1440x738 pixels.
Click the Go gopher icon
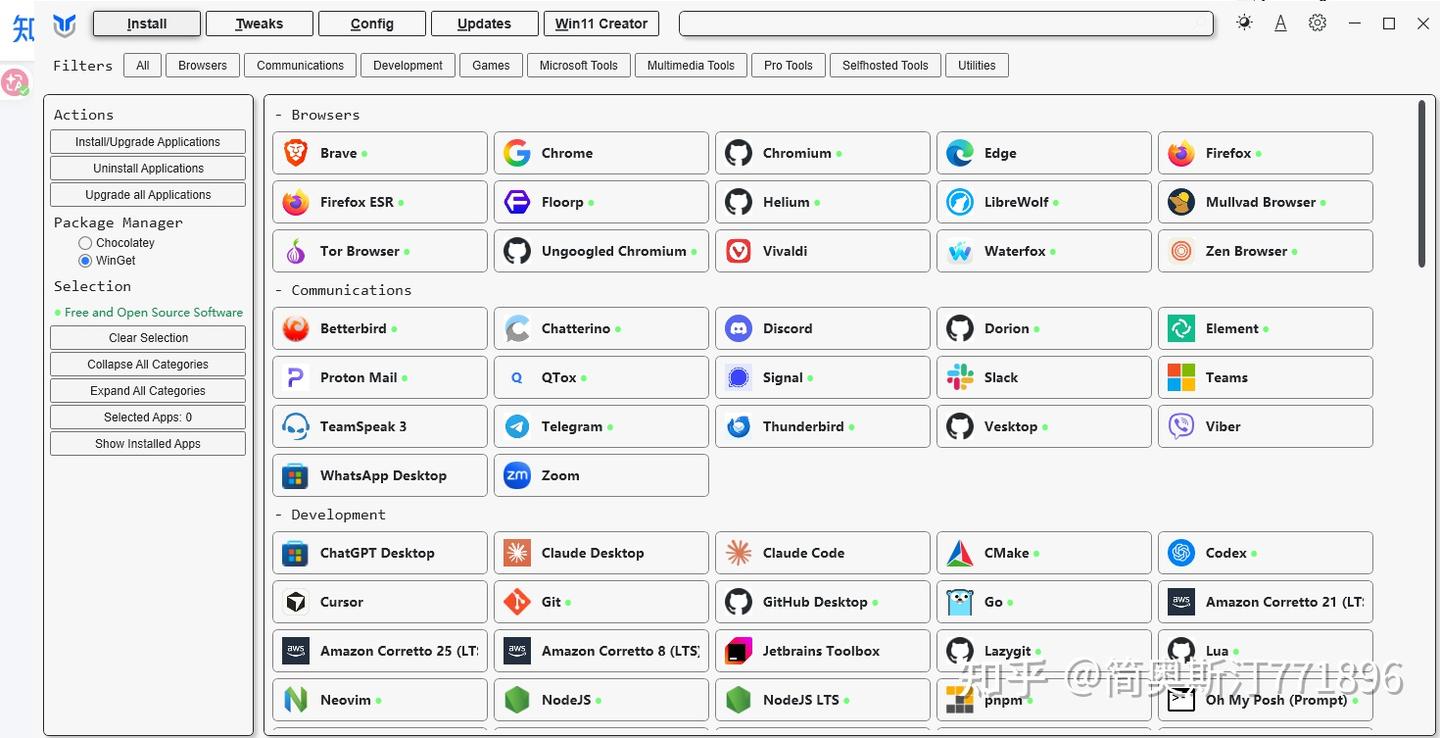click(960, 602)
